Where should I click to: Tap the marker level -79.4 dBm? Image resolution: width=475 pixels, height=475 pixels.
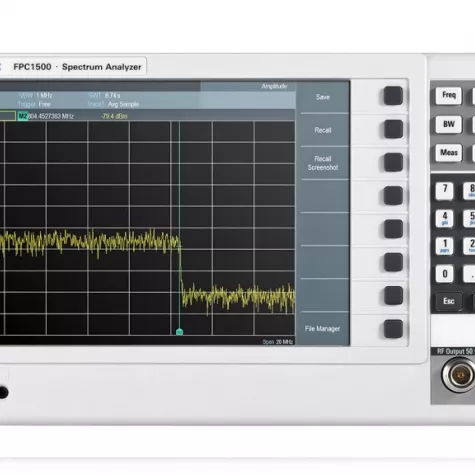point(114,116)
